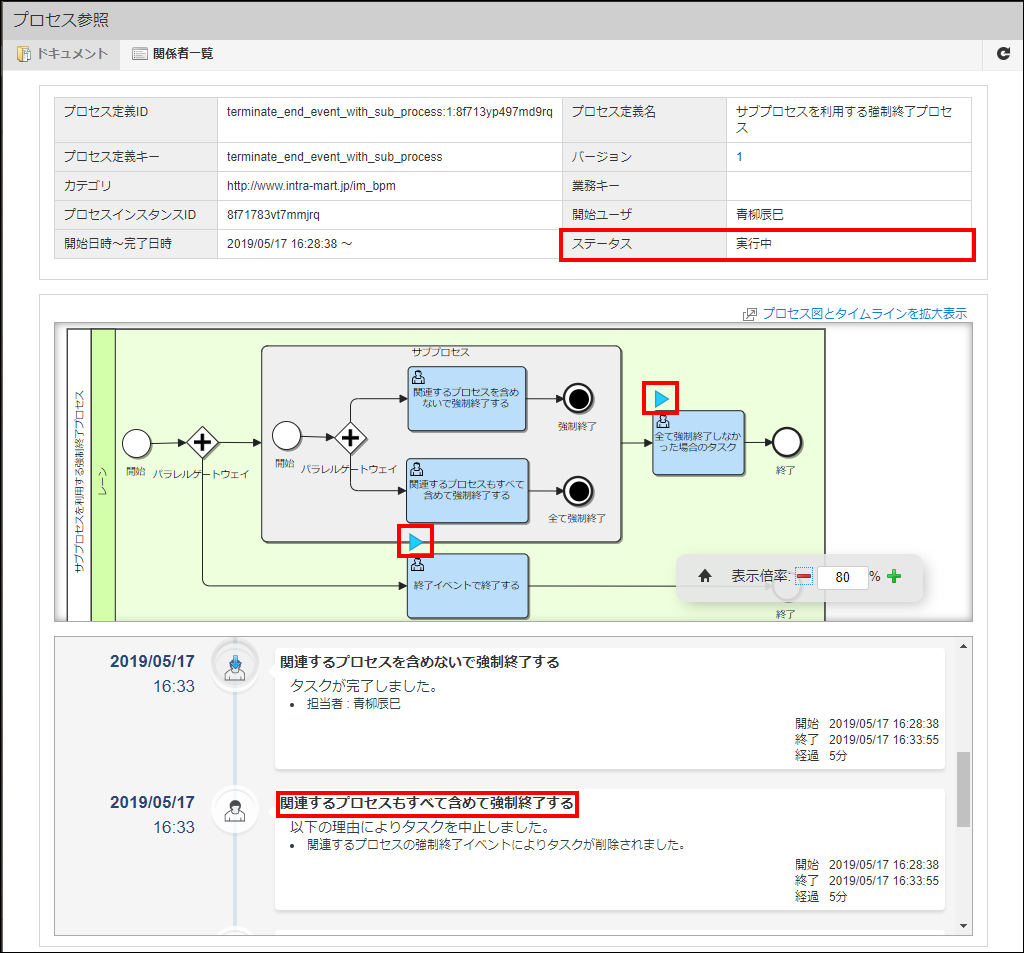The height and width of the screenshot is (953, 1024).
Task: Select the ドキュメント tab
Action: tap(62, 54)
